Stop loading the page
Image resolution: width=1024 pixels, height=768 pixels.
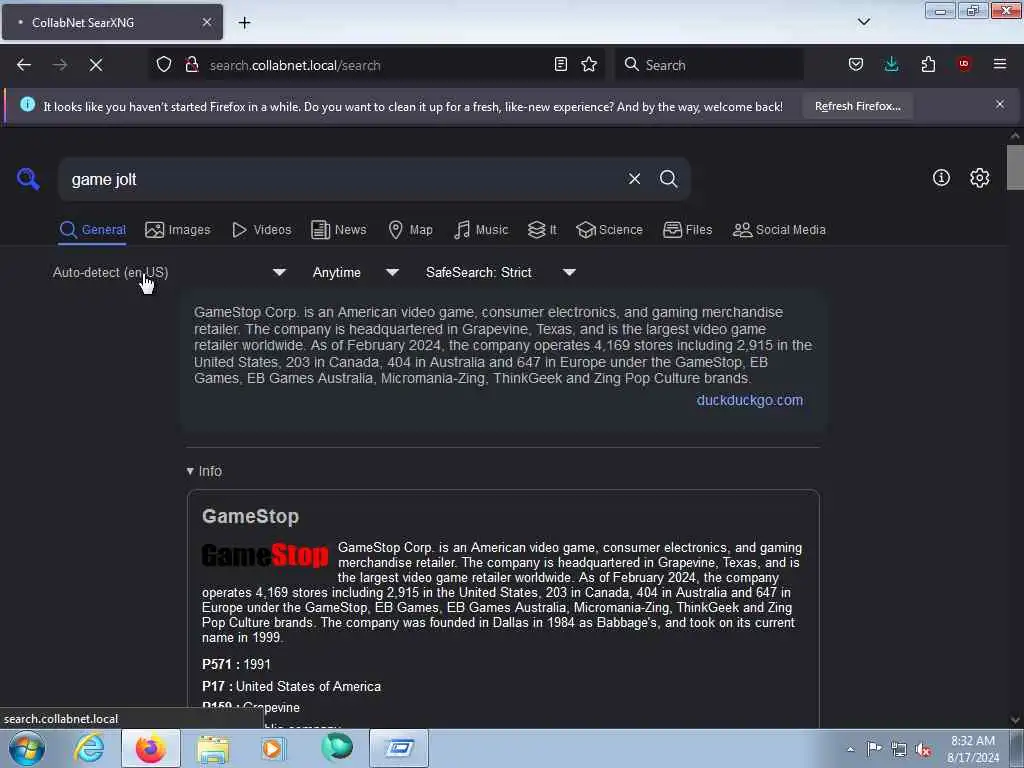click(95, 65)
